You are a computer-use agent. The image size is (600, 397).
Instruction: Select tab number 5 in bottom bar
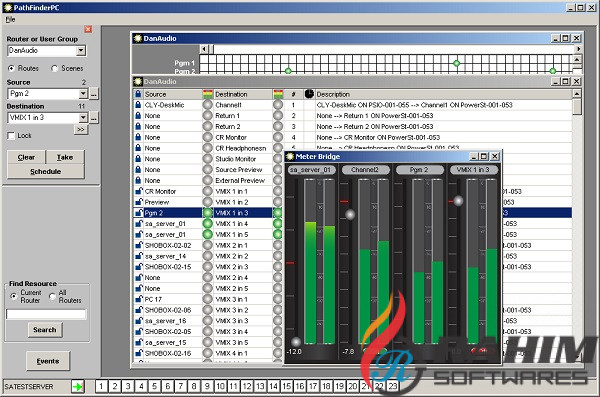tap(154, 386)
